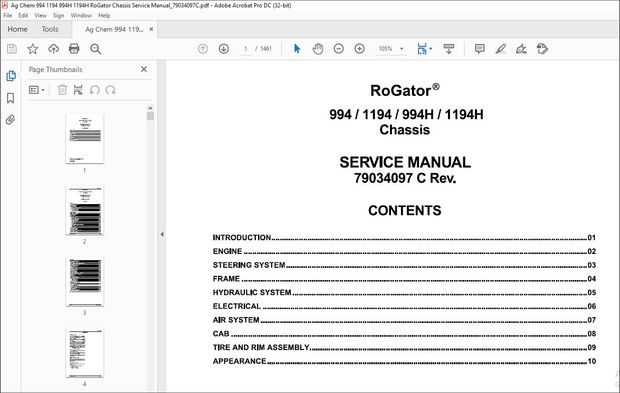Viewport: 620px width, 393px height.
Task: Click the stamp tool icon
Action: pos(542,49)
